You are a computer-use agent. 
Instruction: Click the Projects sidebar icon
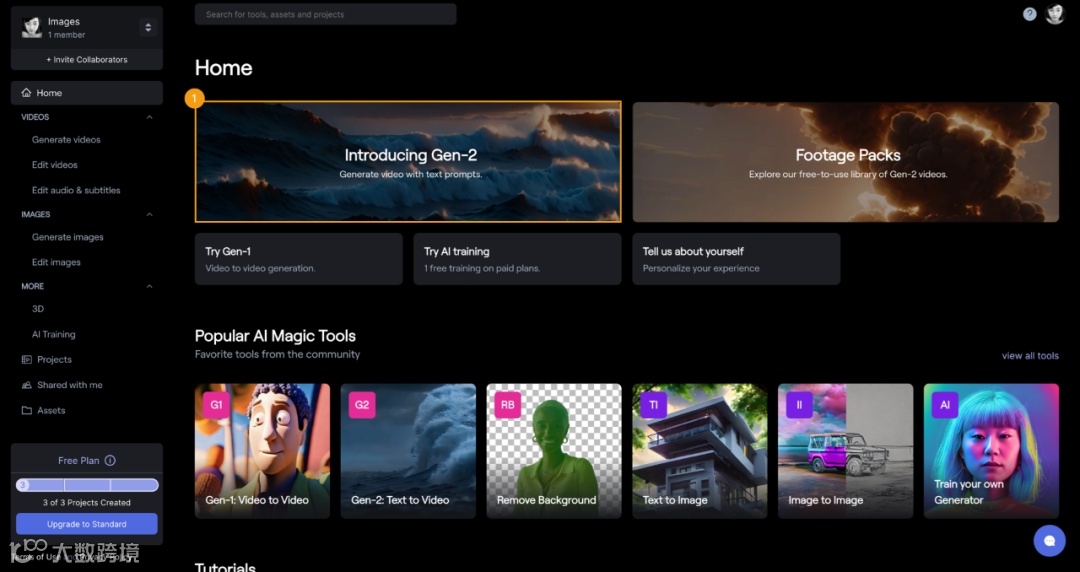tap(26, 360)
